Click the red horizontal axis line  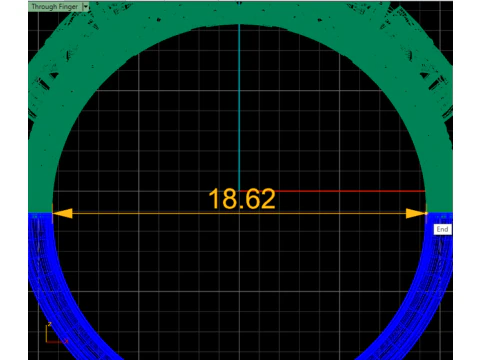[x=333, y=191]
